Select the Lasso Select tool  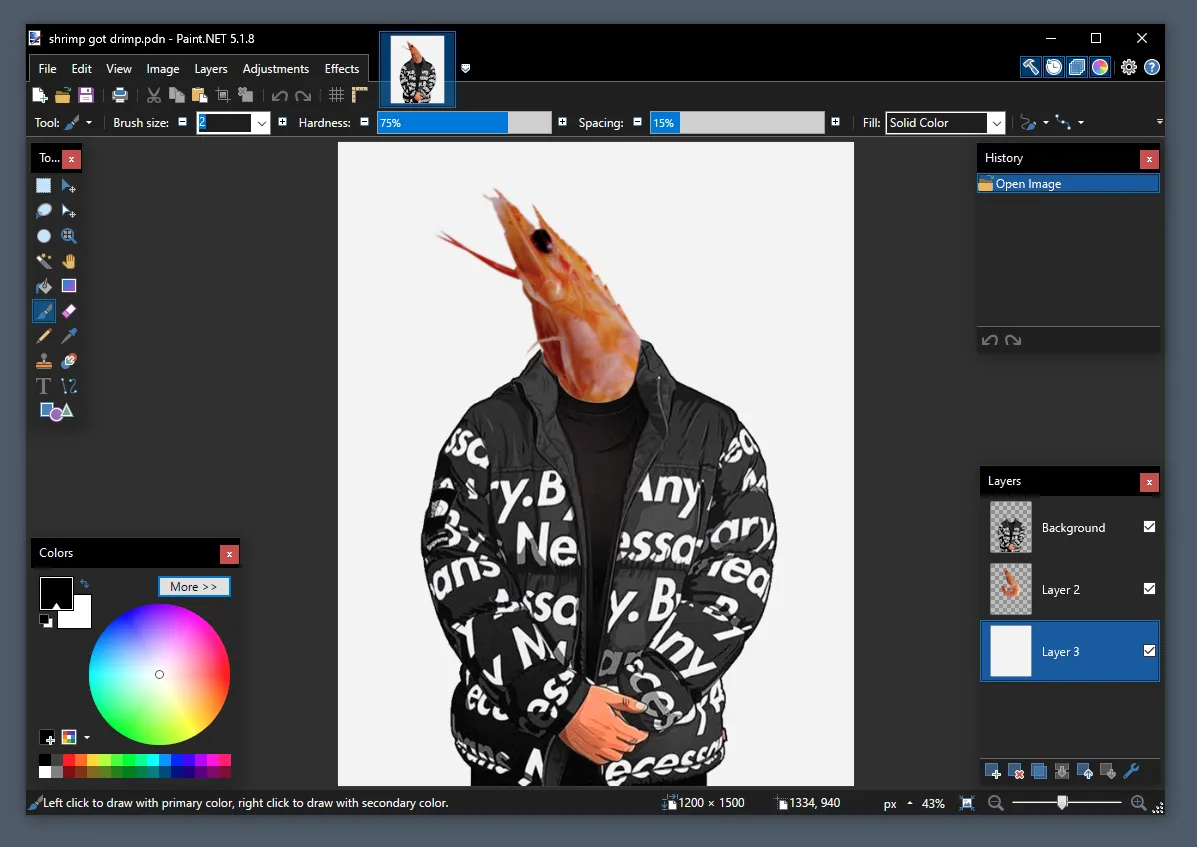(x=44, y=211)
